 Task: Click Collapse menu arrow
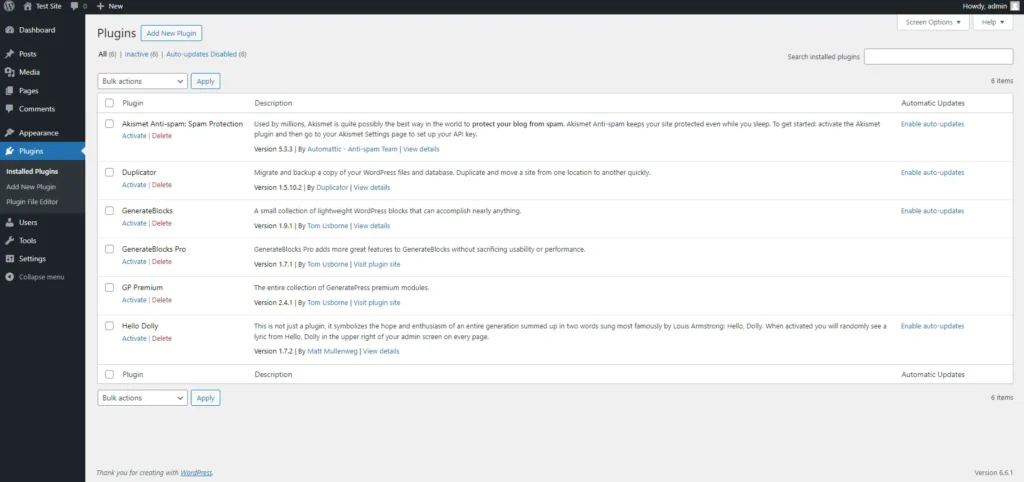click(x=9, y=277)
